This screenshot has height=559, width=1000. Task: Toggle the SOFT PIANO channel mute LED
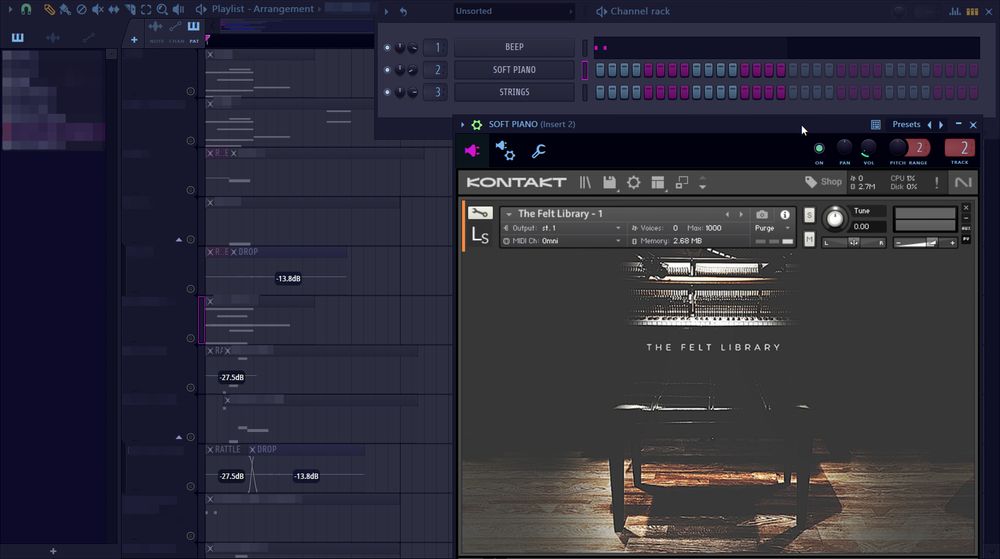click(x=387, y=69)
